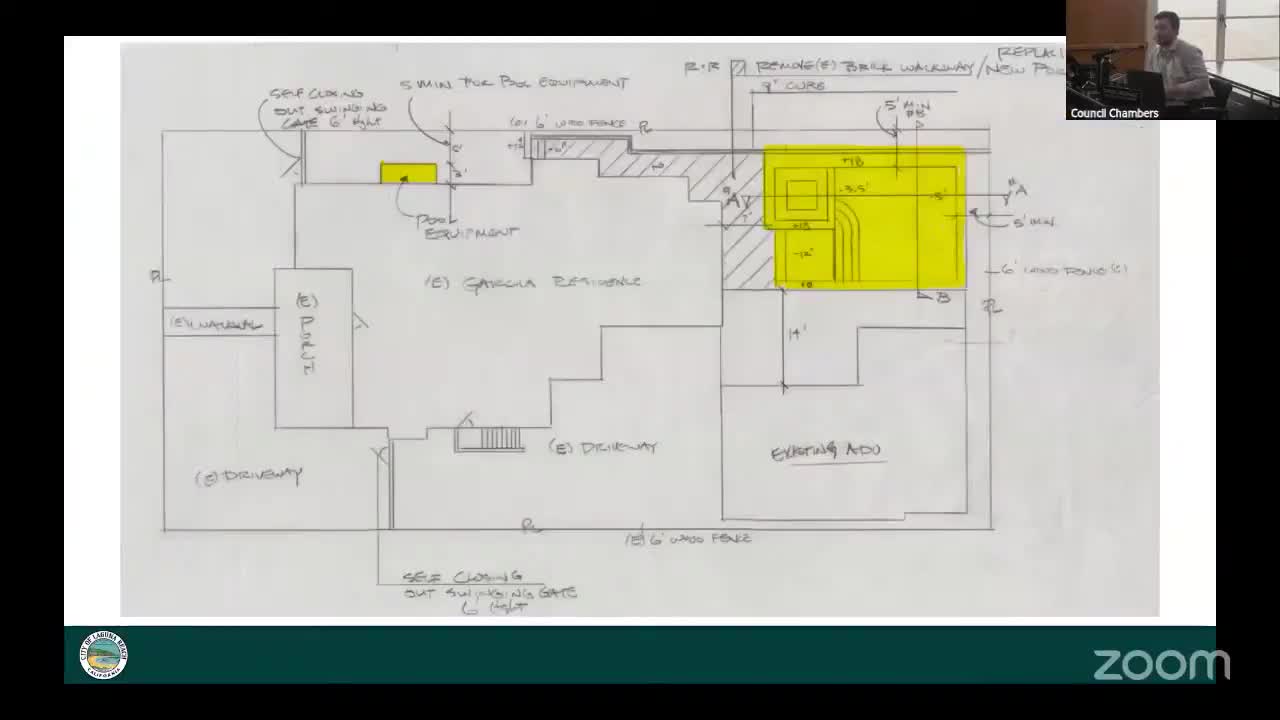The image size is (1280, 720).
Task: Click the bottom self closing gate note
Action: 489,592
